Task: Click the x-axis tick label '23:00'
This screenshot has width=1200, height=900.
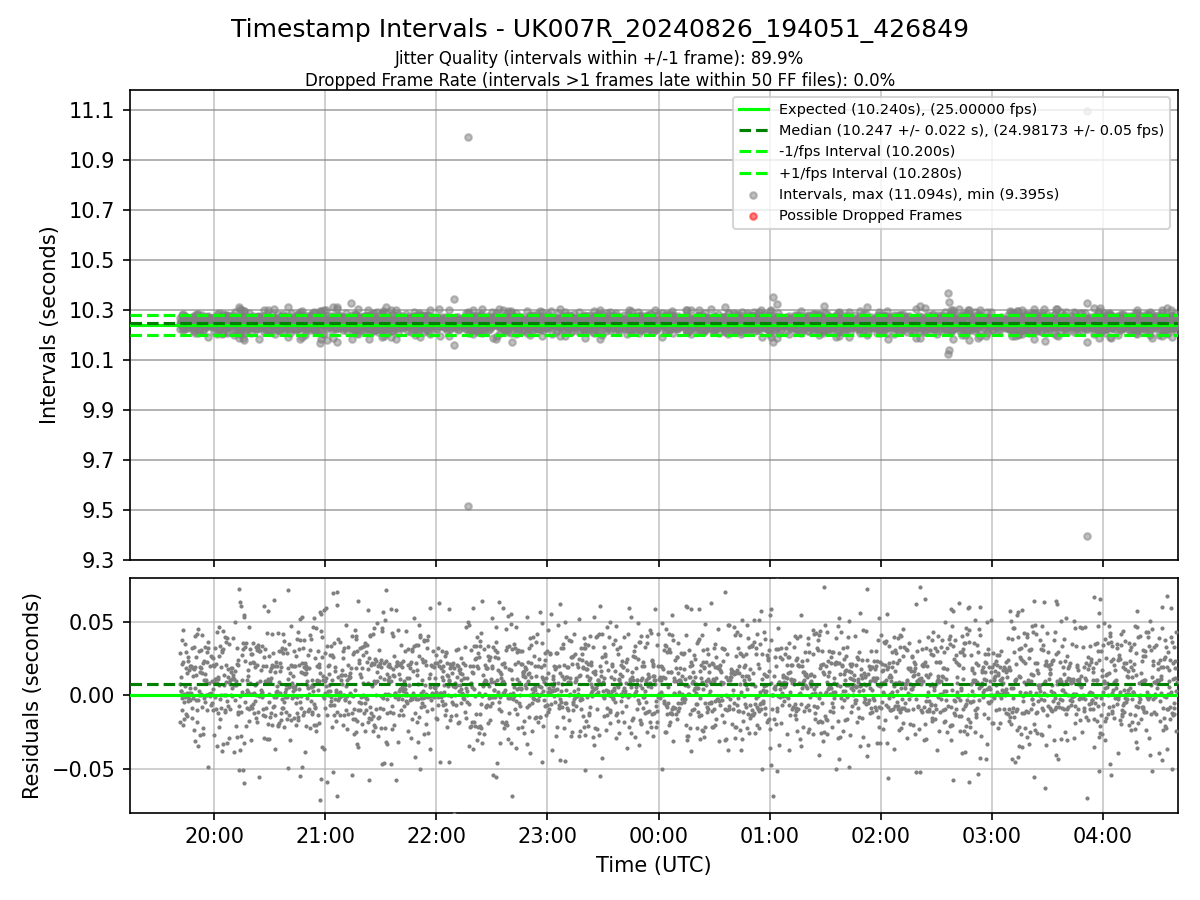Action: 547,835
